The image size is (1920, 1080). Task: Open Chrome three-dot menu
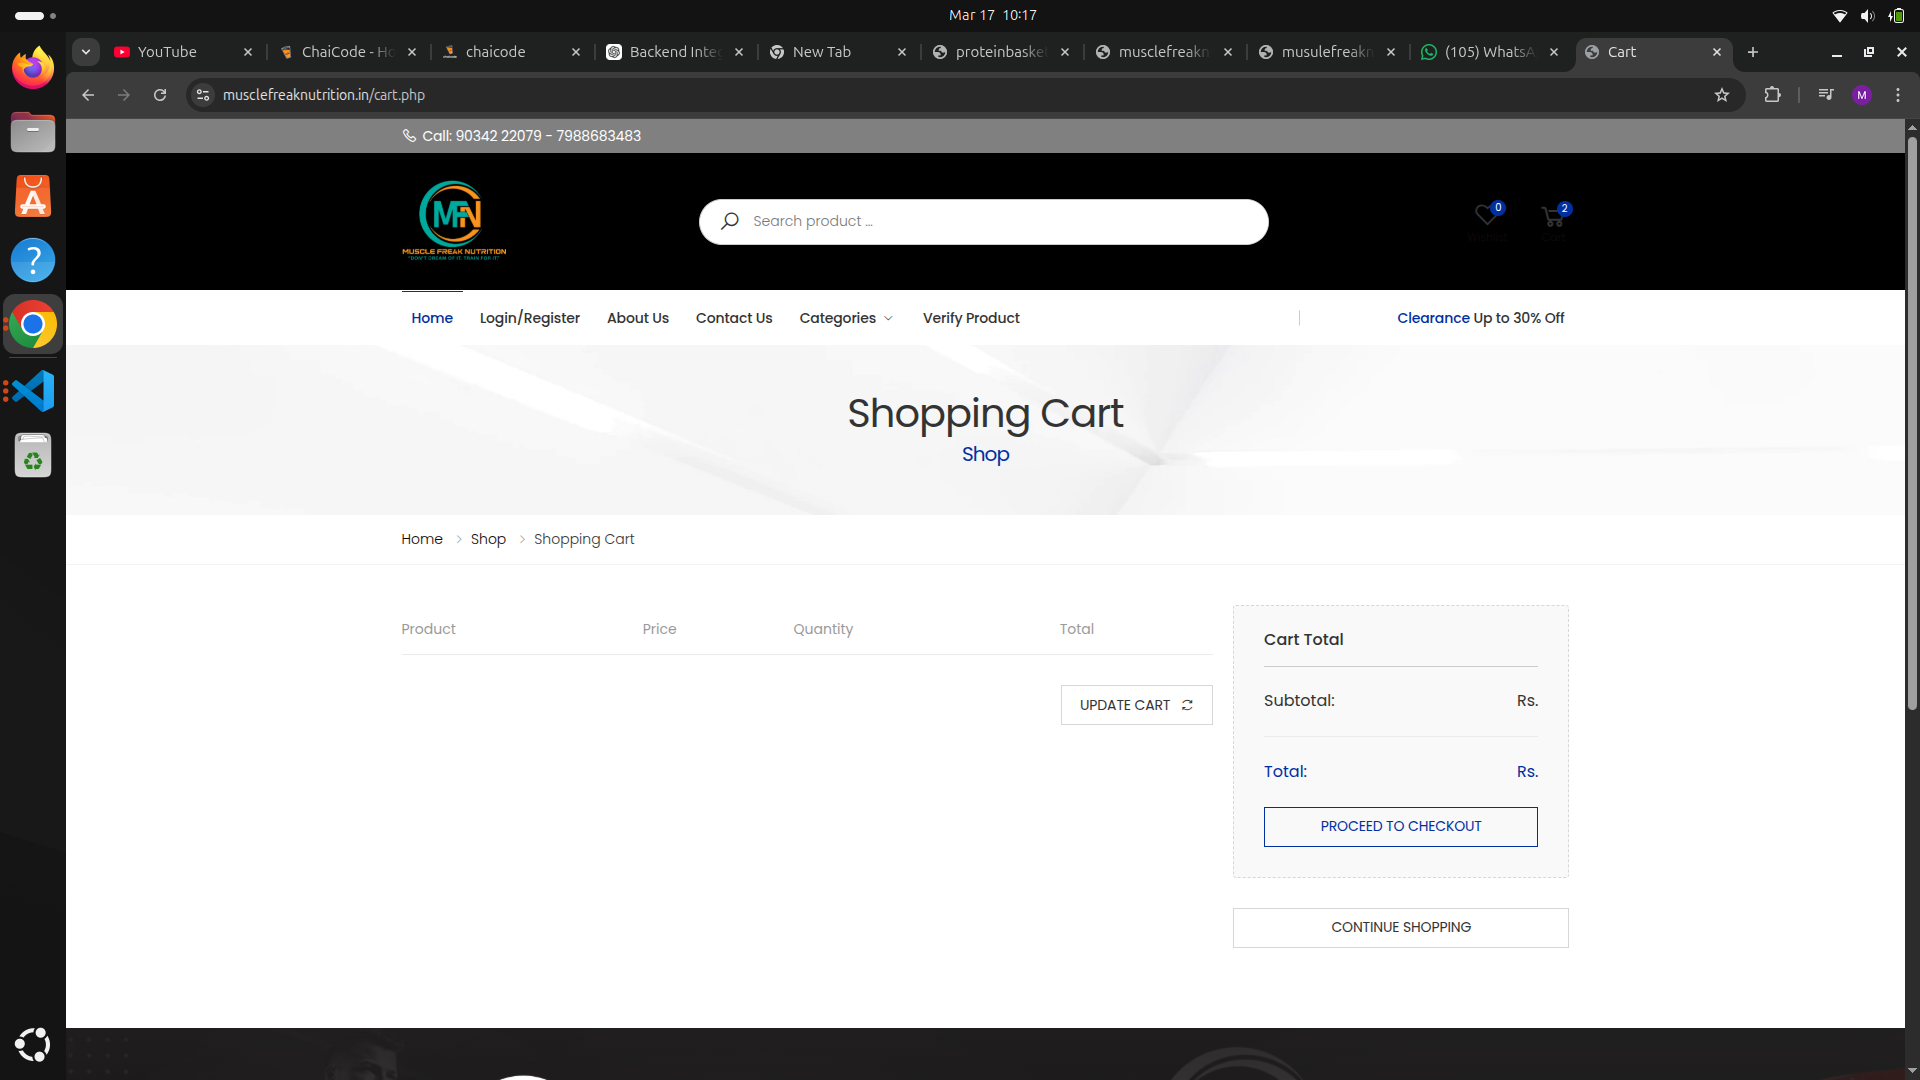(x=1898, y=95)
